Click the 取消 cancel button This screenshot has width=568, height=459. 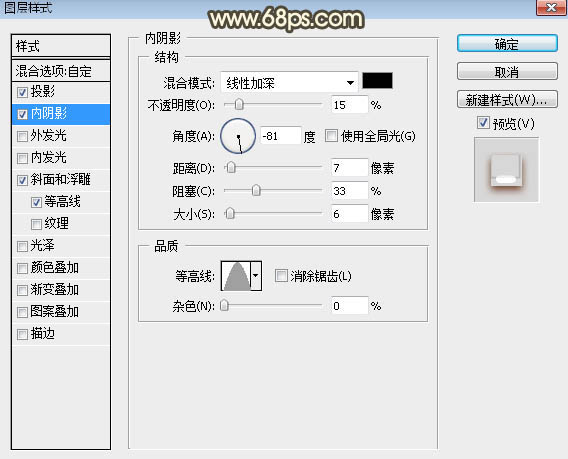pyautogui.click(x=507, y=72)
